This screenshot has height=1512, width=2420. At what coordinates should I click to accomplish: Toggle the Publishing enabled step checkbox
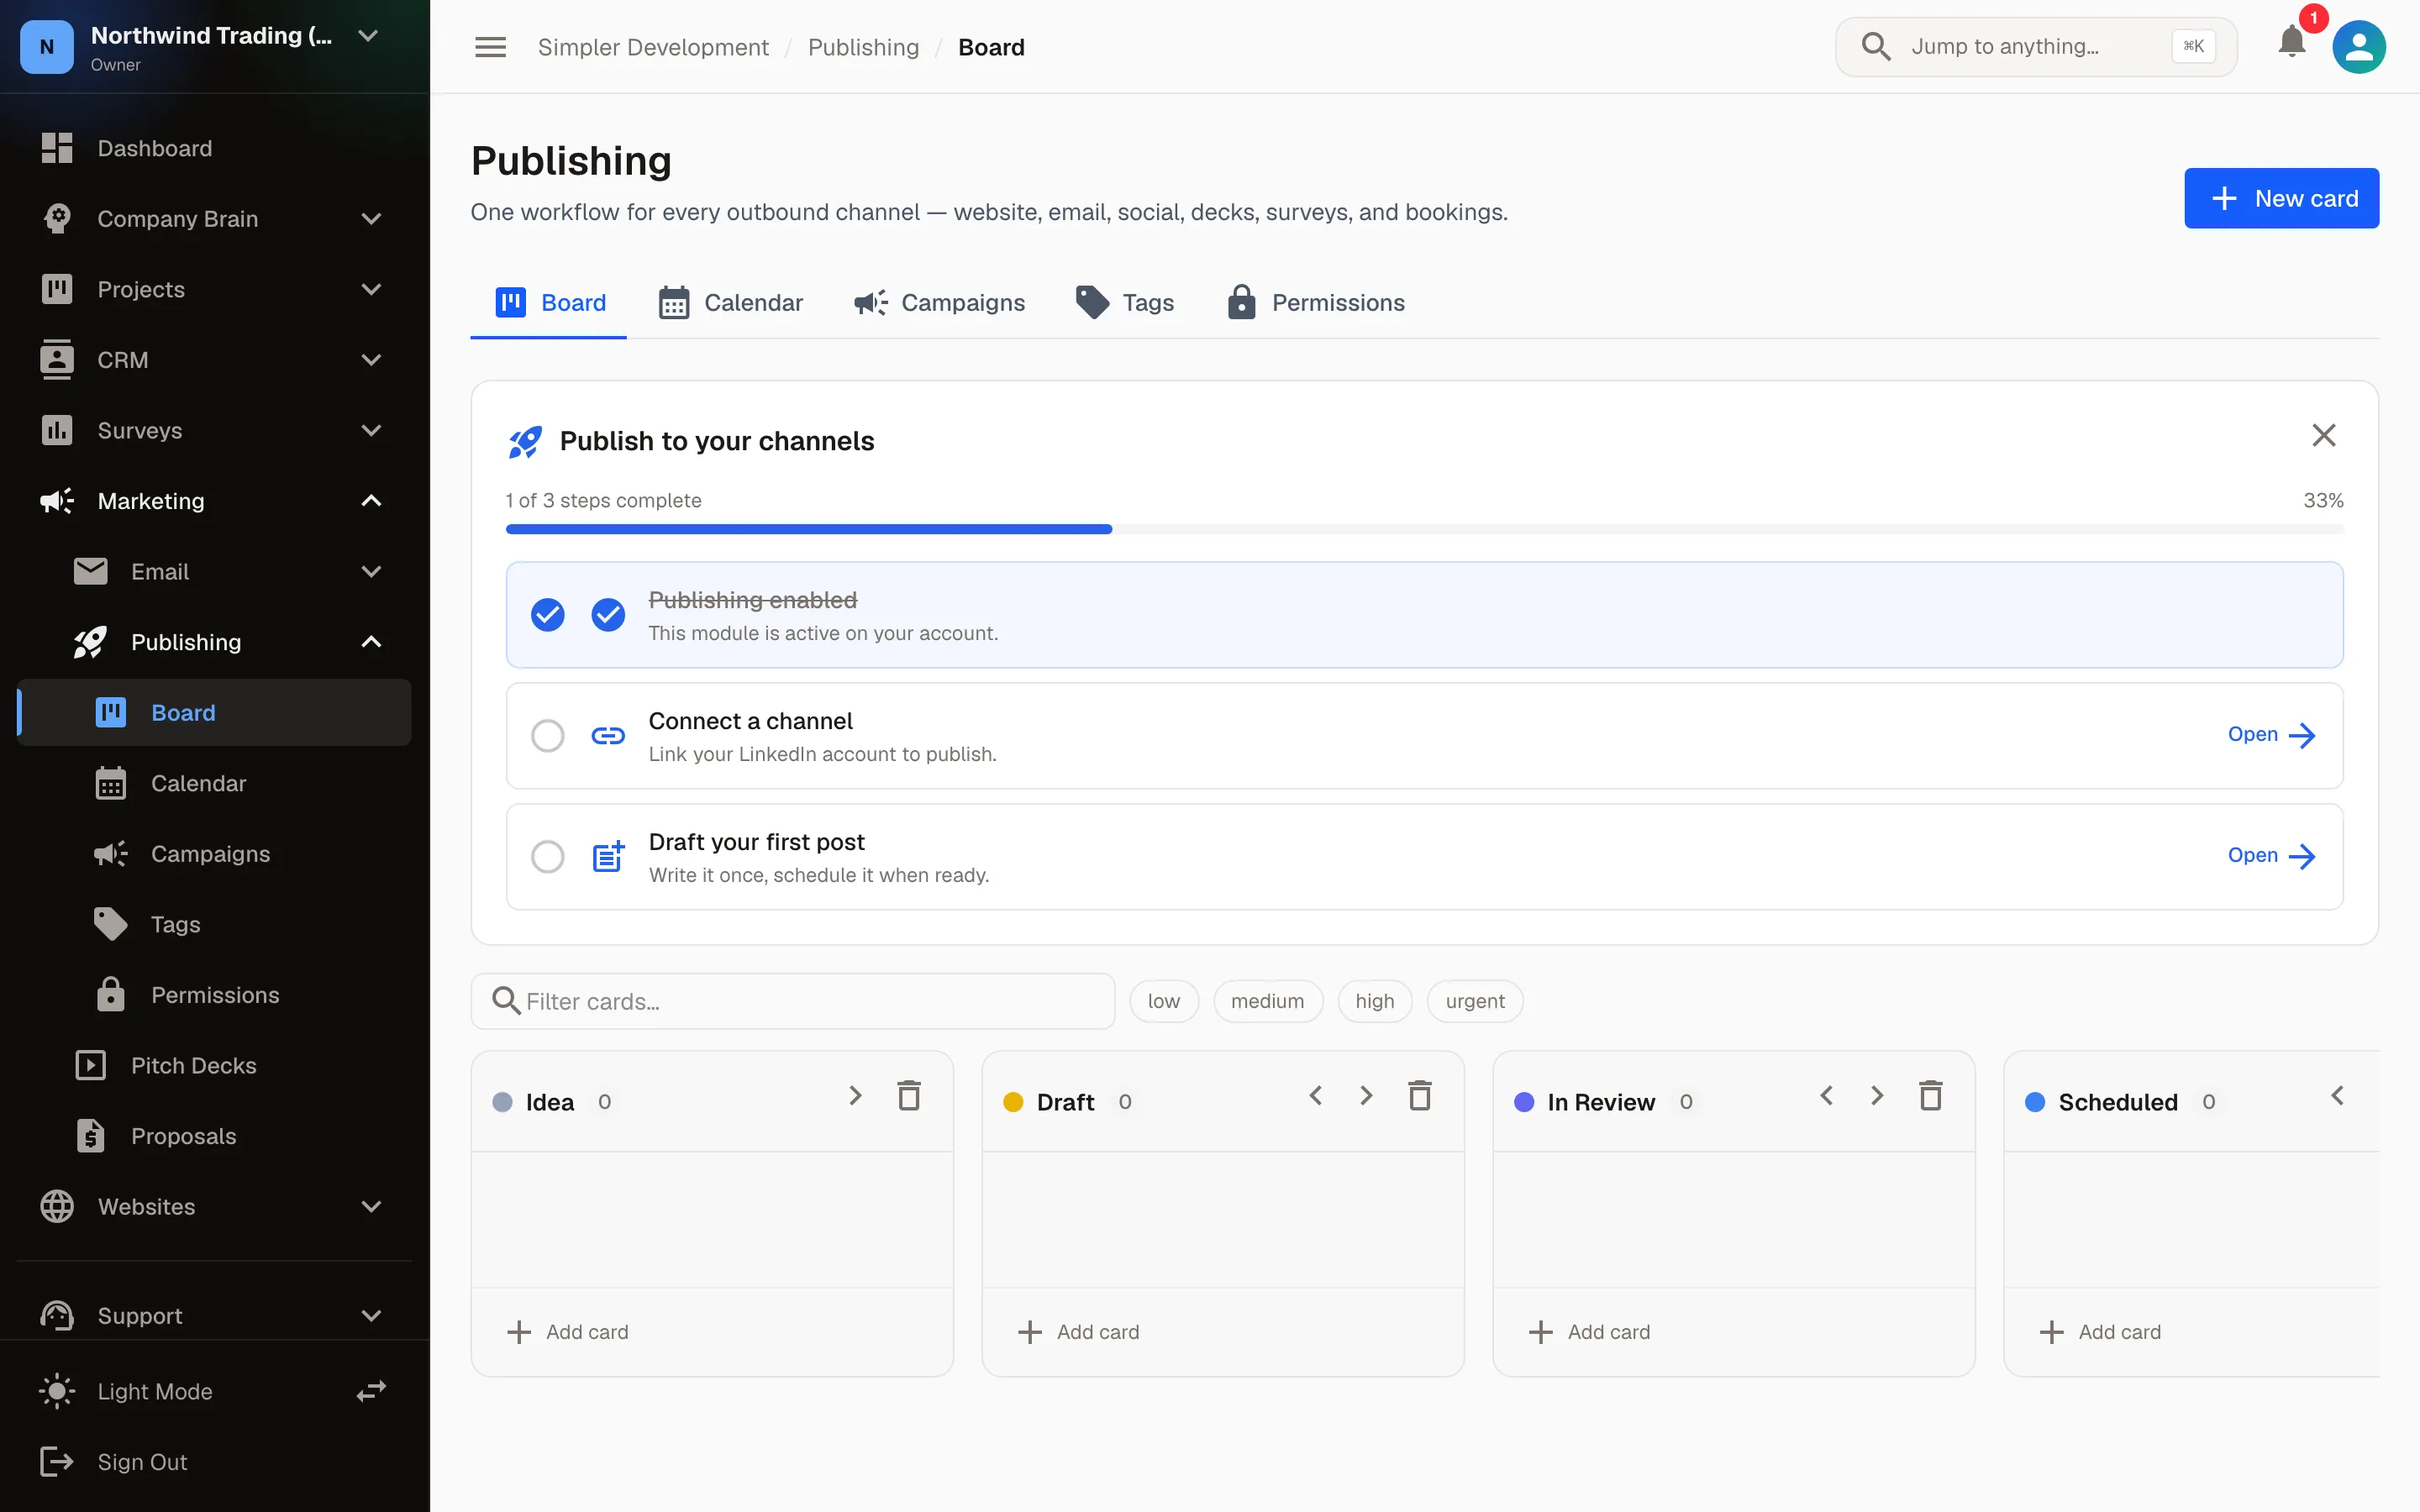pyautogui.click(x=548, y=615)
